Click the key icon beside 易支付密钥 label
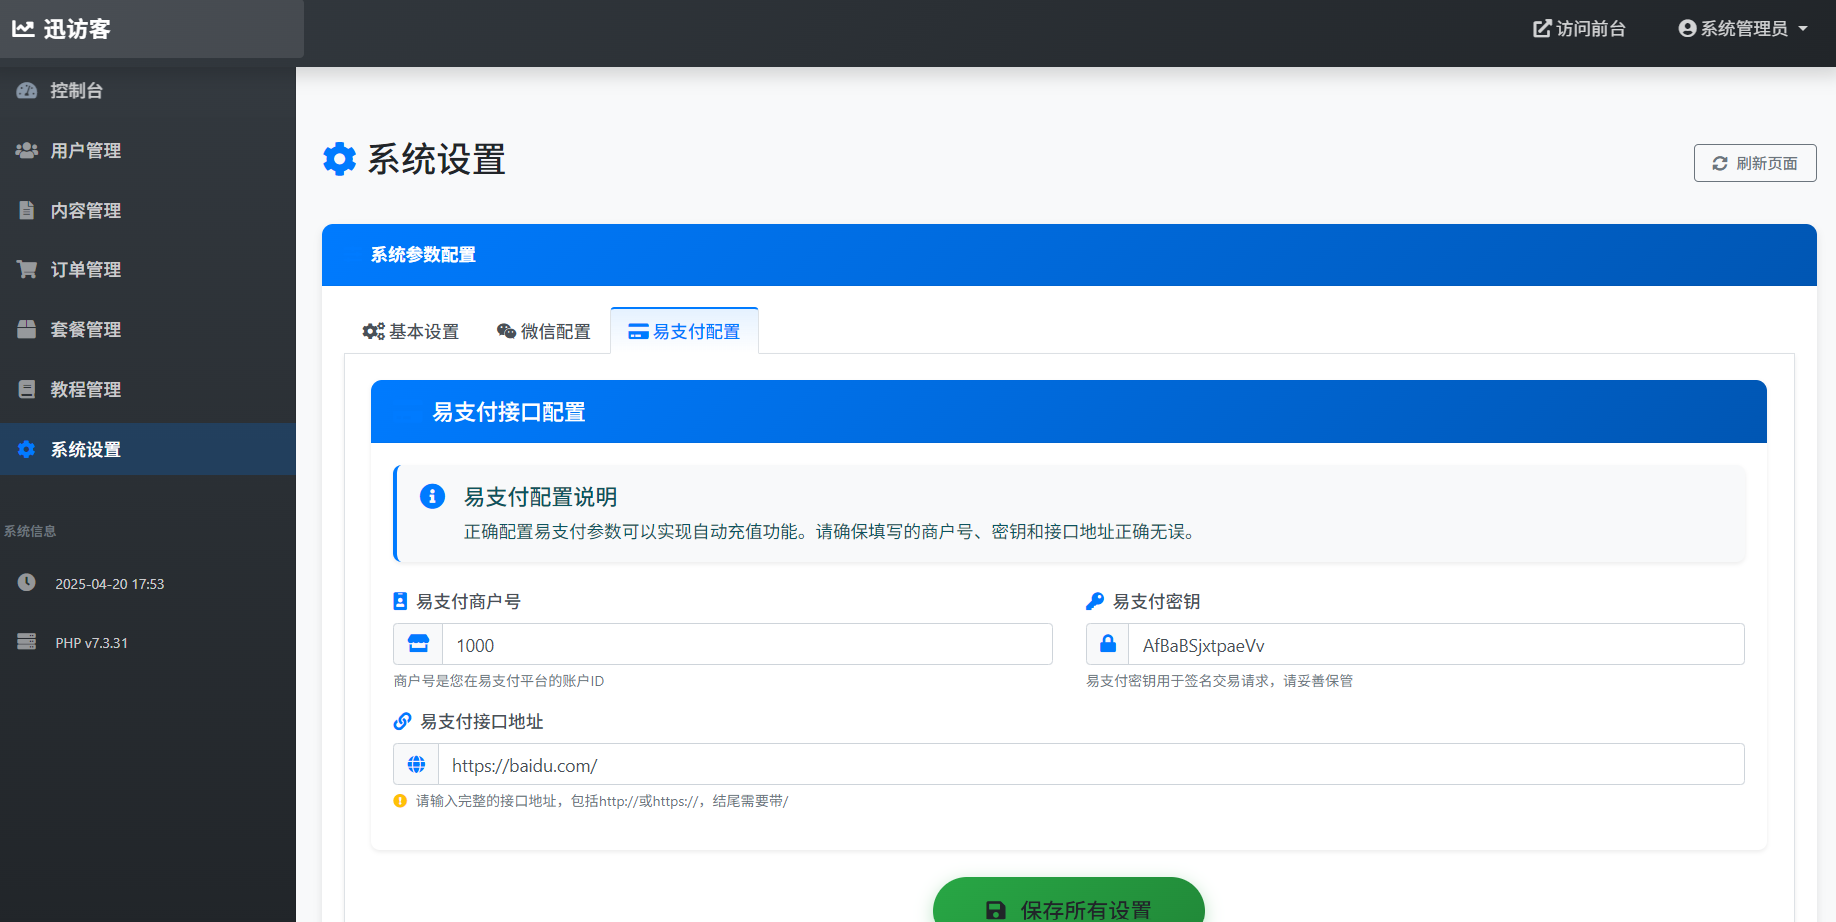Viewport: 1836px width, 922px height. 1095,601
